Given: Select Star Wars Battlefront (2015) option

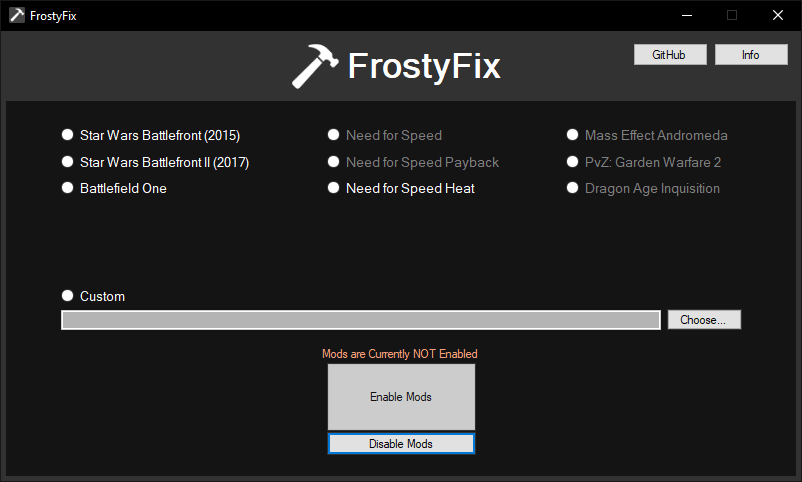Looking at the screenshot, I should click(68, 135).
